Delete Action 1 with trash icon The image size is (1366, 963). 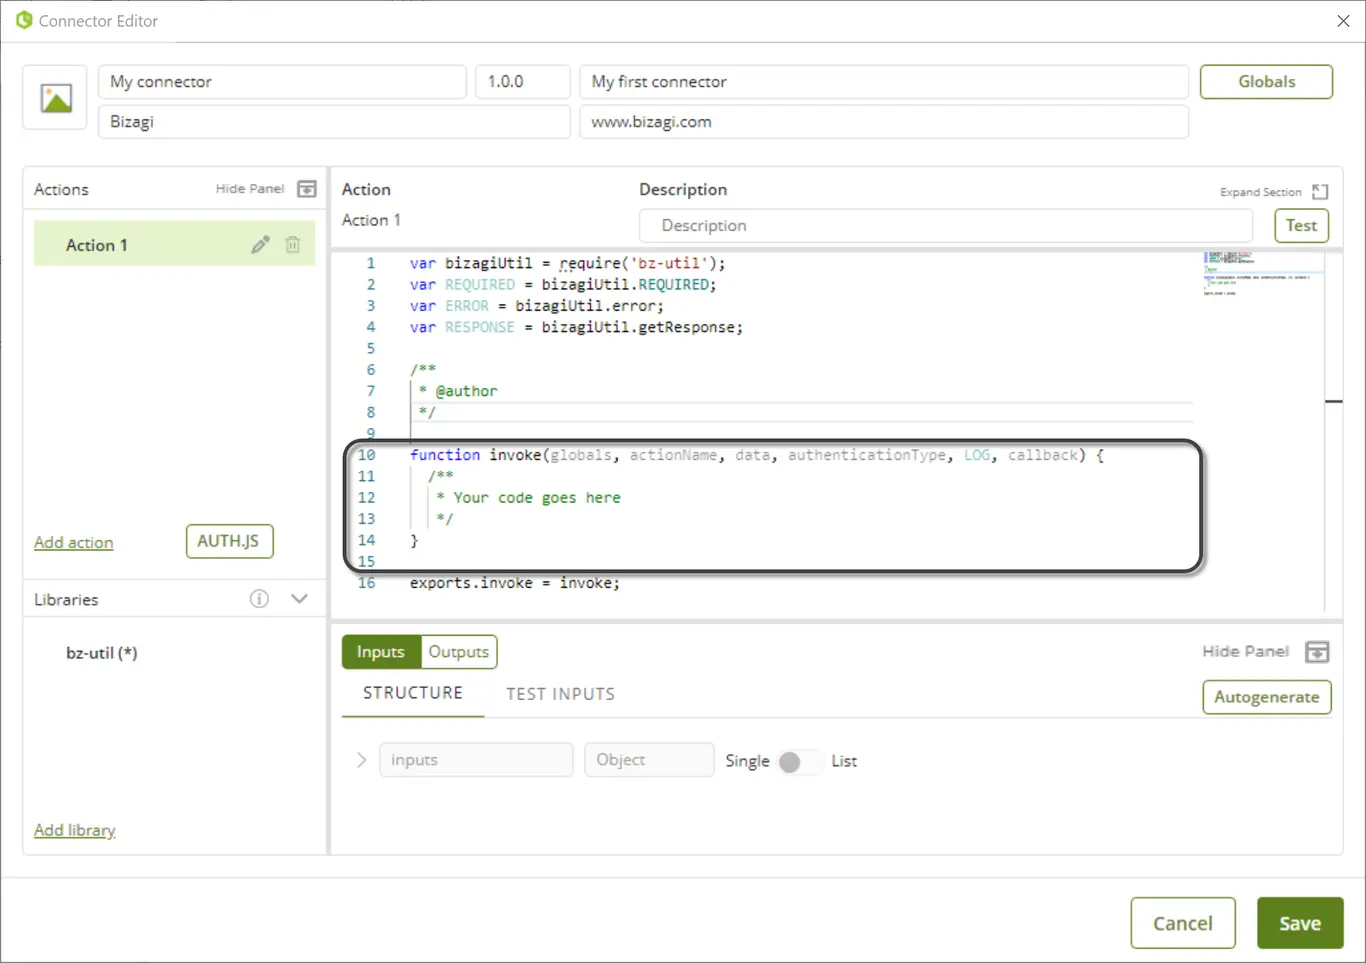[x=293, y=245]
